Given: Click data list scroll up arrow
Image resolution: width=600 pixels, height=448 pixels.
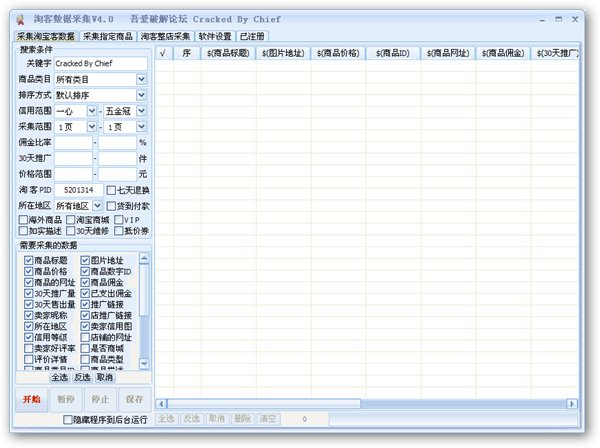Looking at the screenshot, I should [x=144, y=259].
